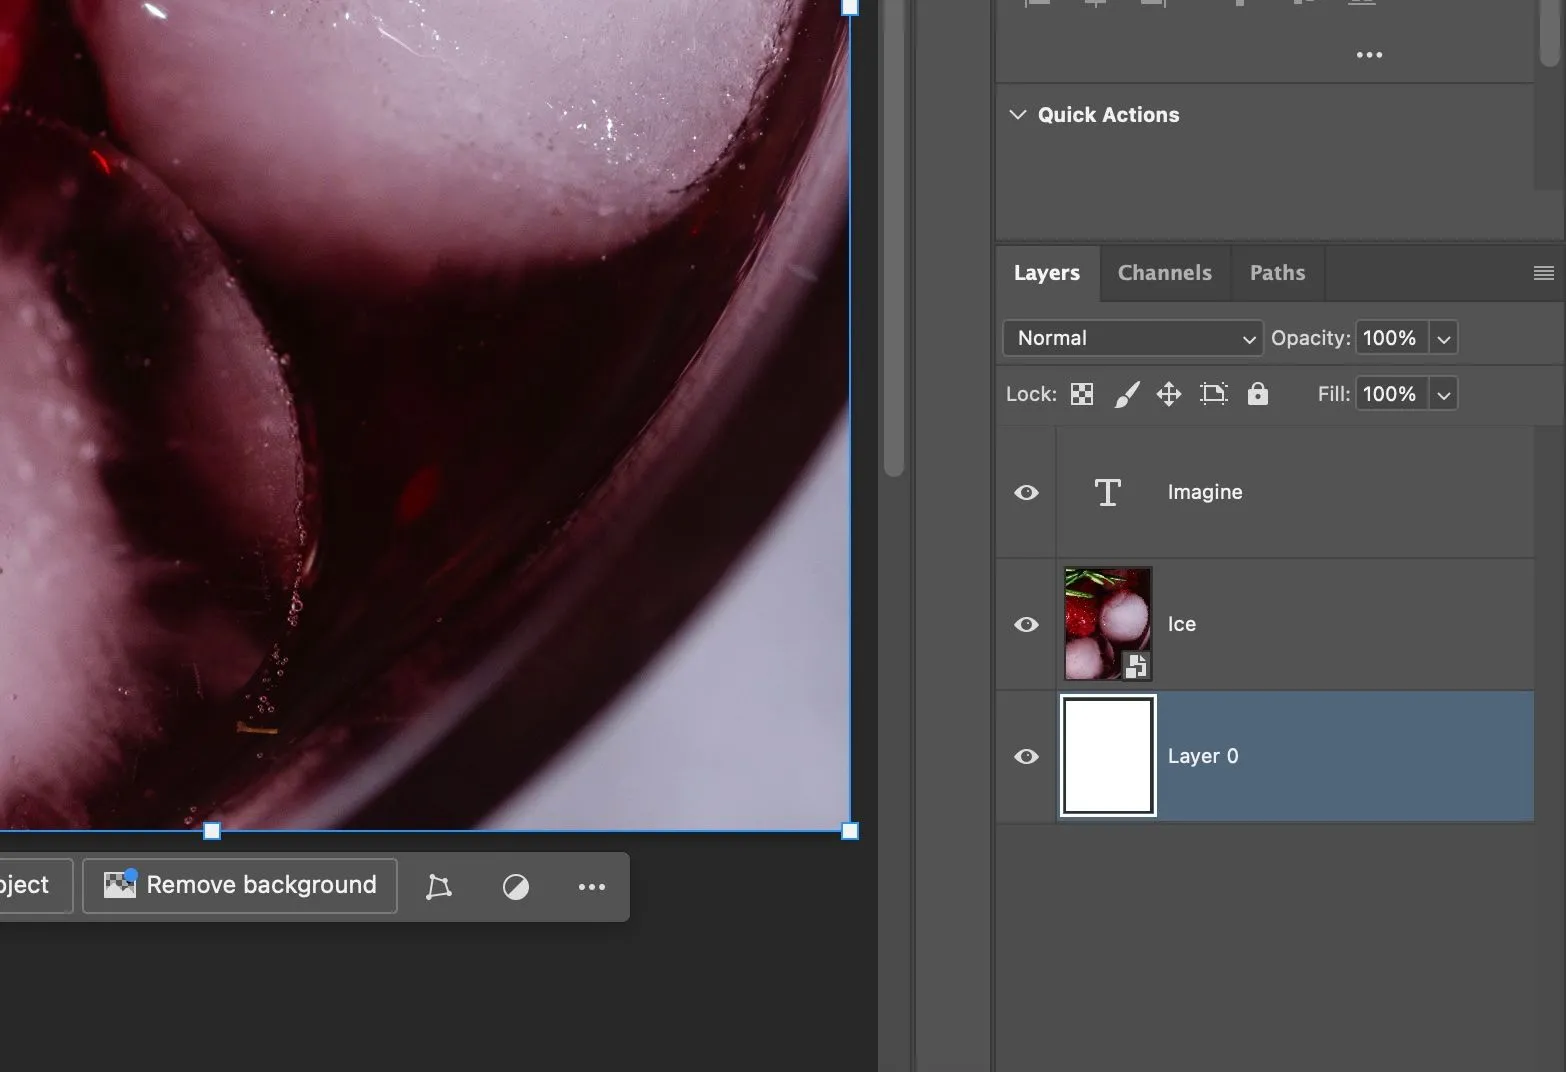
Task: Lock image pixels brush icon
Action: pos(1126,394)
